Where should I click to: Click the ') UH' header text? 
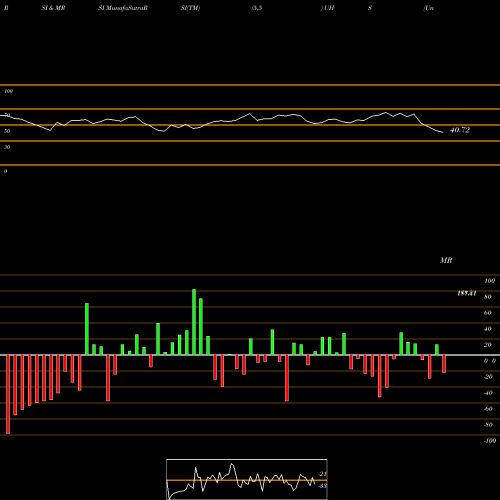pyautogui.click(x=327, y=8)
